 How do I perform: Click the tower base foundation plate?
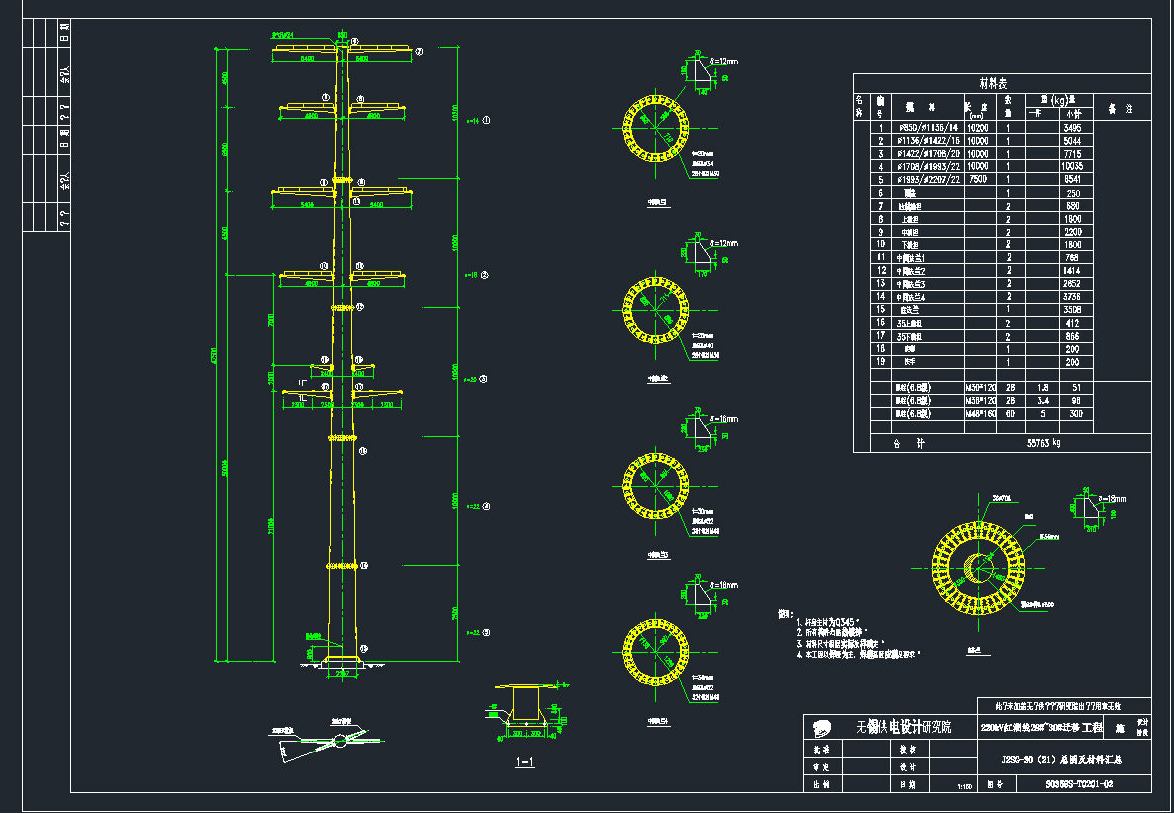341,661
